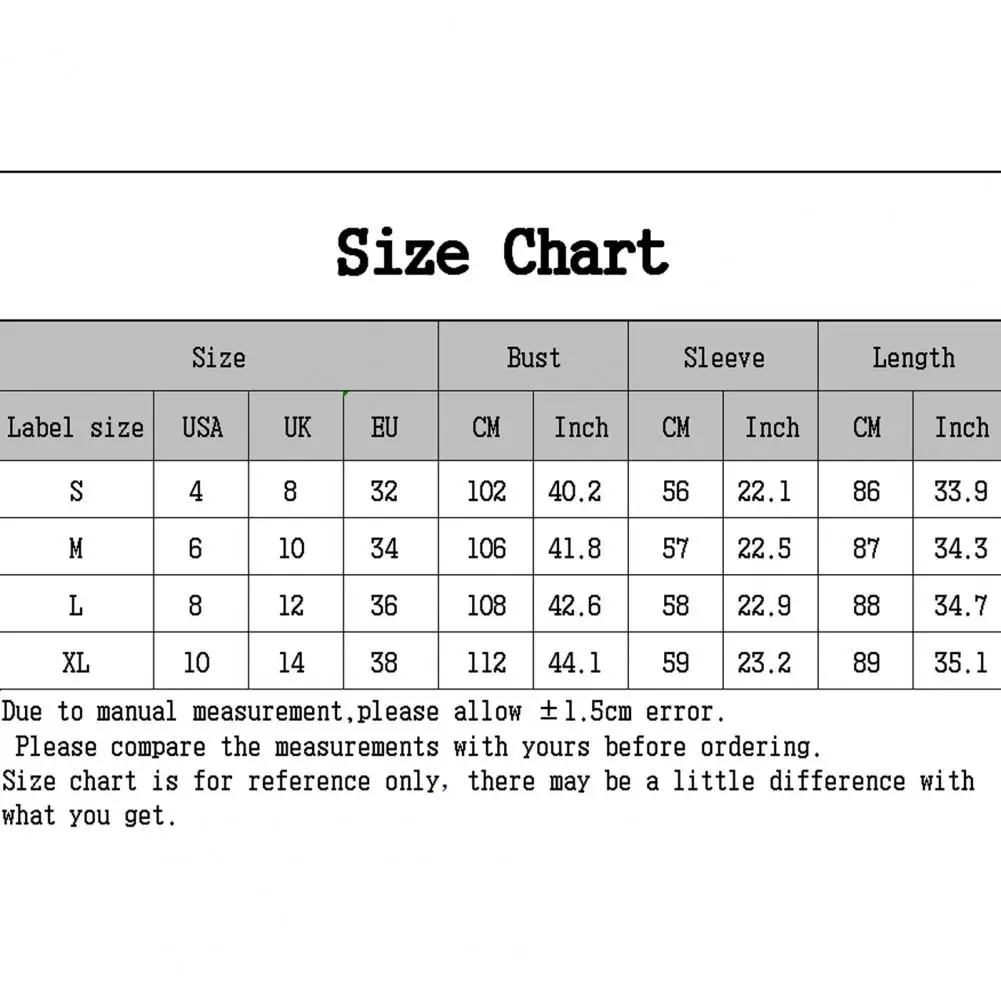This screenshot has width=1001, height=1001.
Task: Select the Bust header cell
Action: click(x=533, y=356)
